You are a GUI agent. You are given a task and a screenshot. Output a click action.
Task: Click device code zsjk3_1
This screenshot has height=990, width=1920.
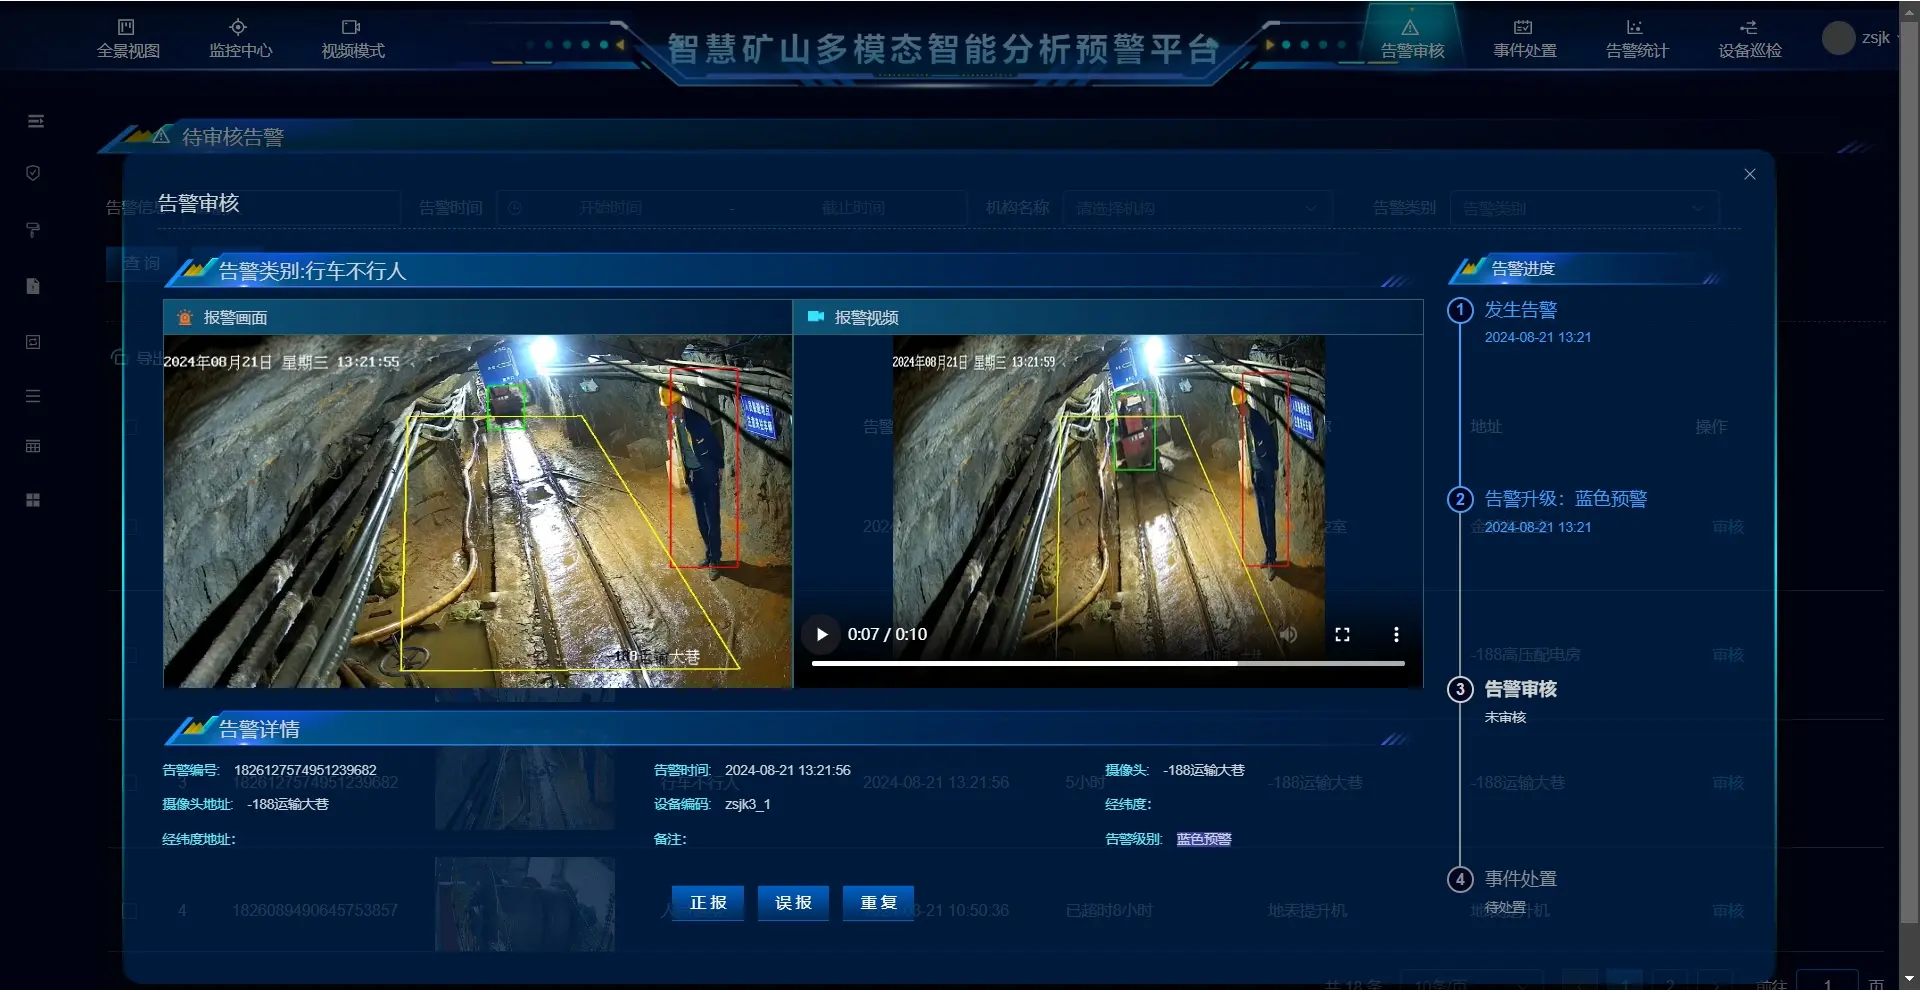pyautogui.click(x=747, y=804)
